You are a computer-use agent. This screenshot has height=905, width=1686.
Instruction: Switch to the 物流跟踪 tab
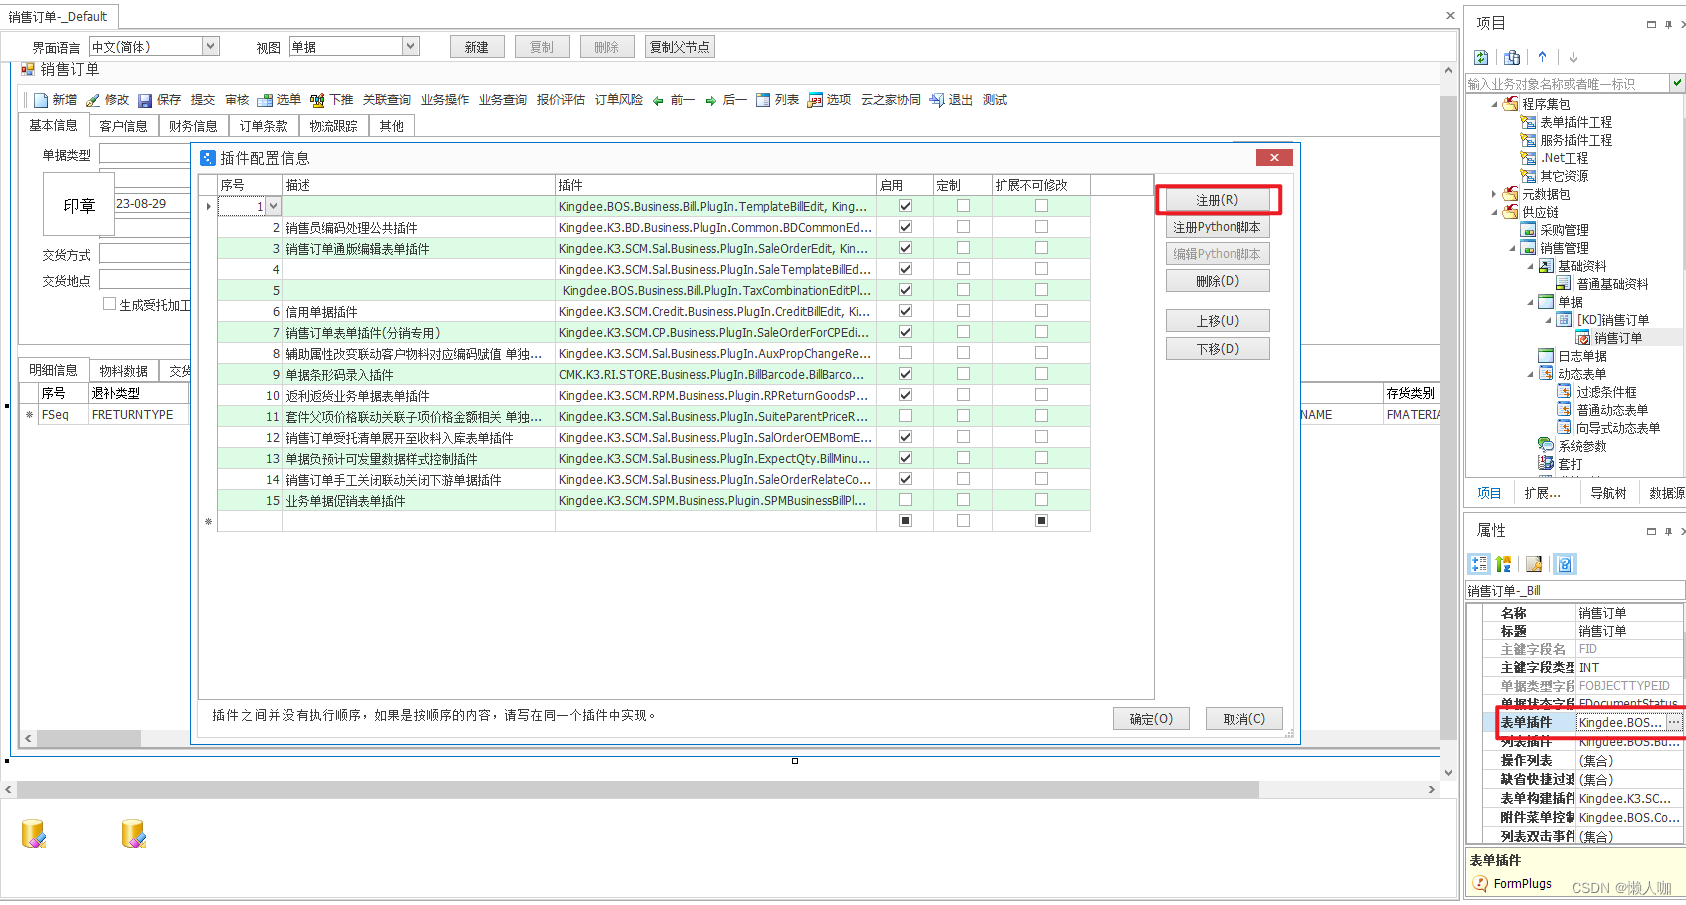[x=333, y=126]
